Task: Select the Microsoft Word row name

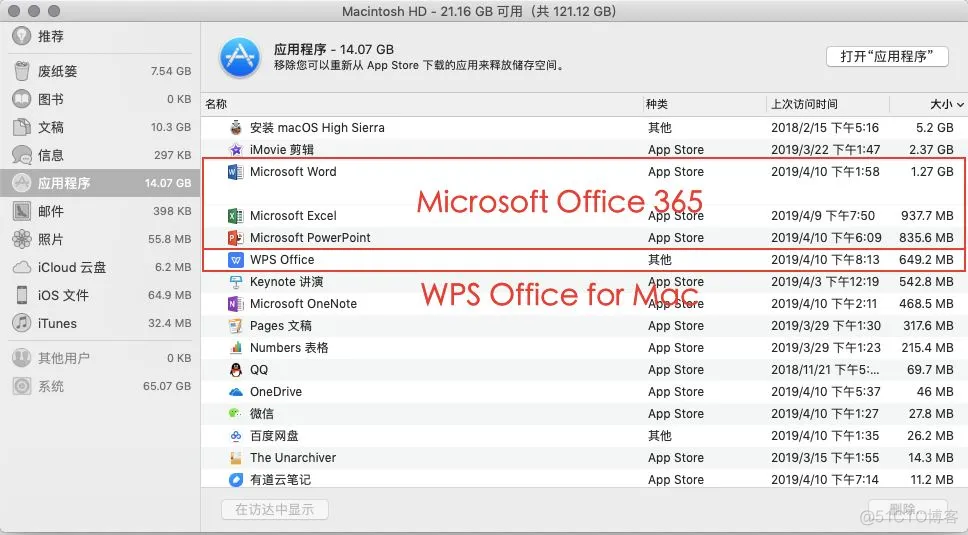Action: [293, 172]
